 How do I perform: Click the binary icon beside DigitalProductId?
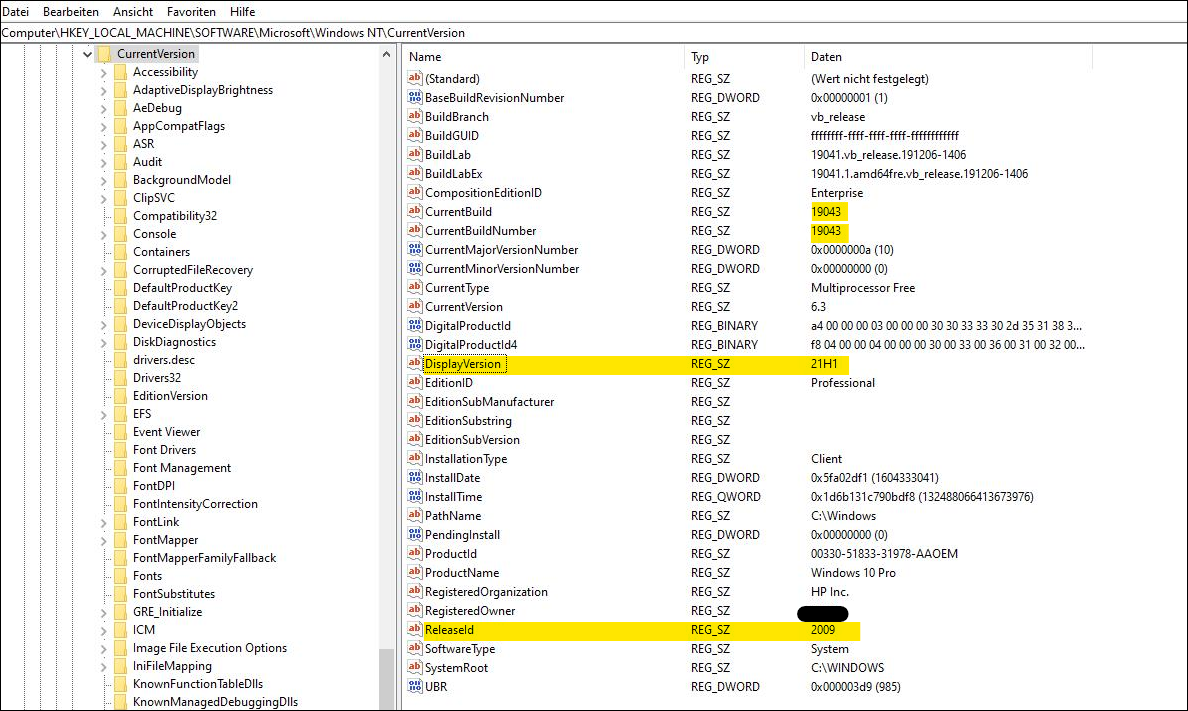point(414,325)
